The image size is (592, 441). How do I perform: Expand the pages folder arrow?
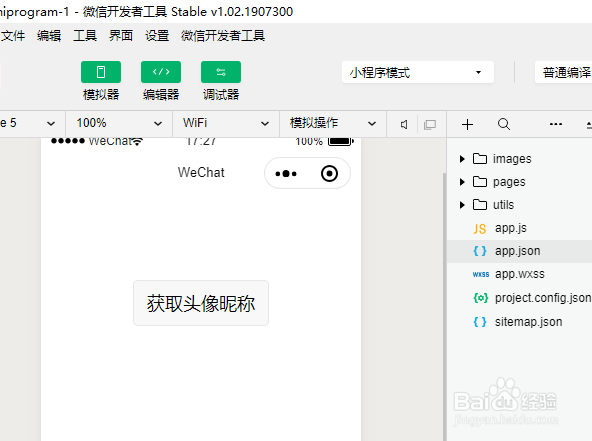(462, 182)
